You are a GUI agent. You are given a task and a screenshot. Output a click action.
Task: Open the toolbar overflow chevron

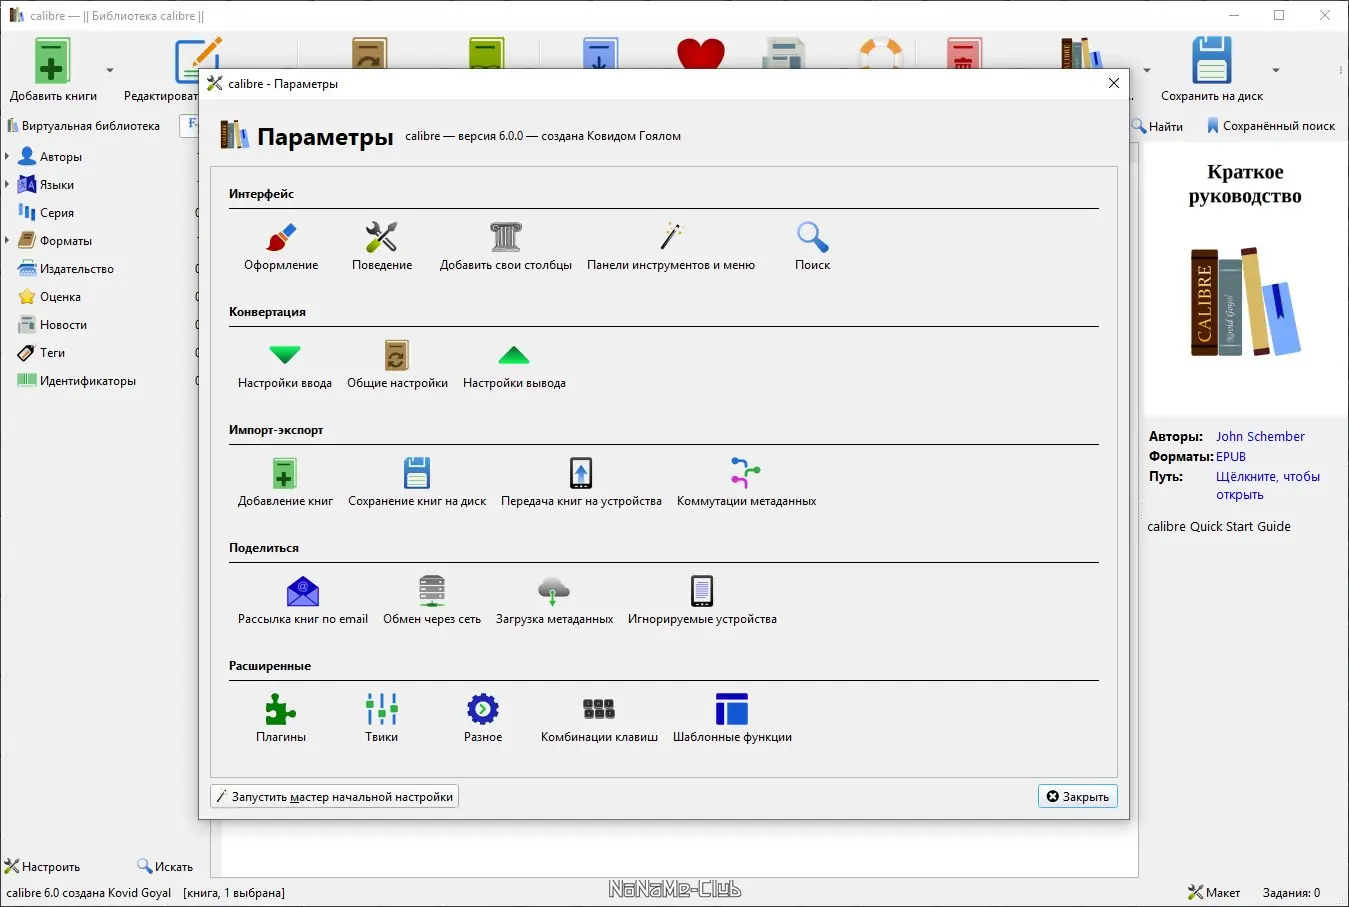[x=1341, y=70]
